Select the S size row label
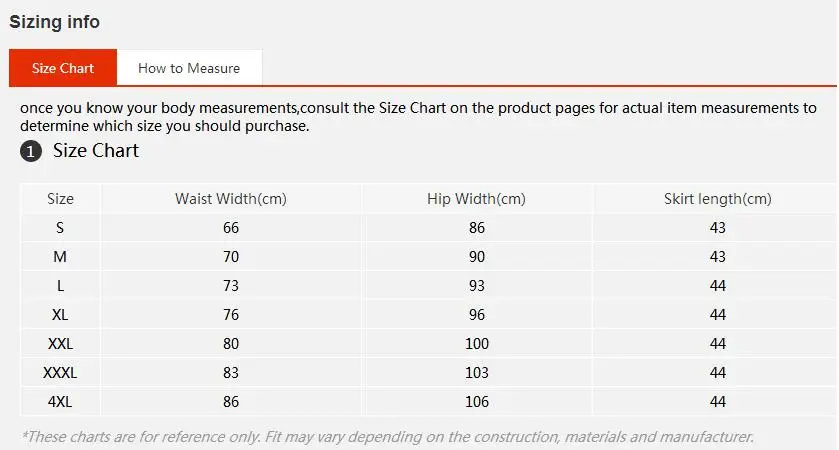The height and width of the screenshot is (450, 839). tap(60, 228)
